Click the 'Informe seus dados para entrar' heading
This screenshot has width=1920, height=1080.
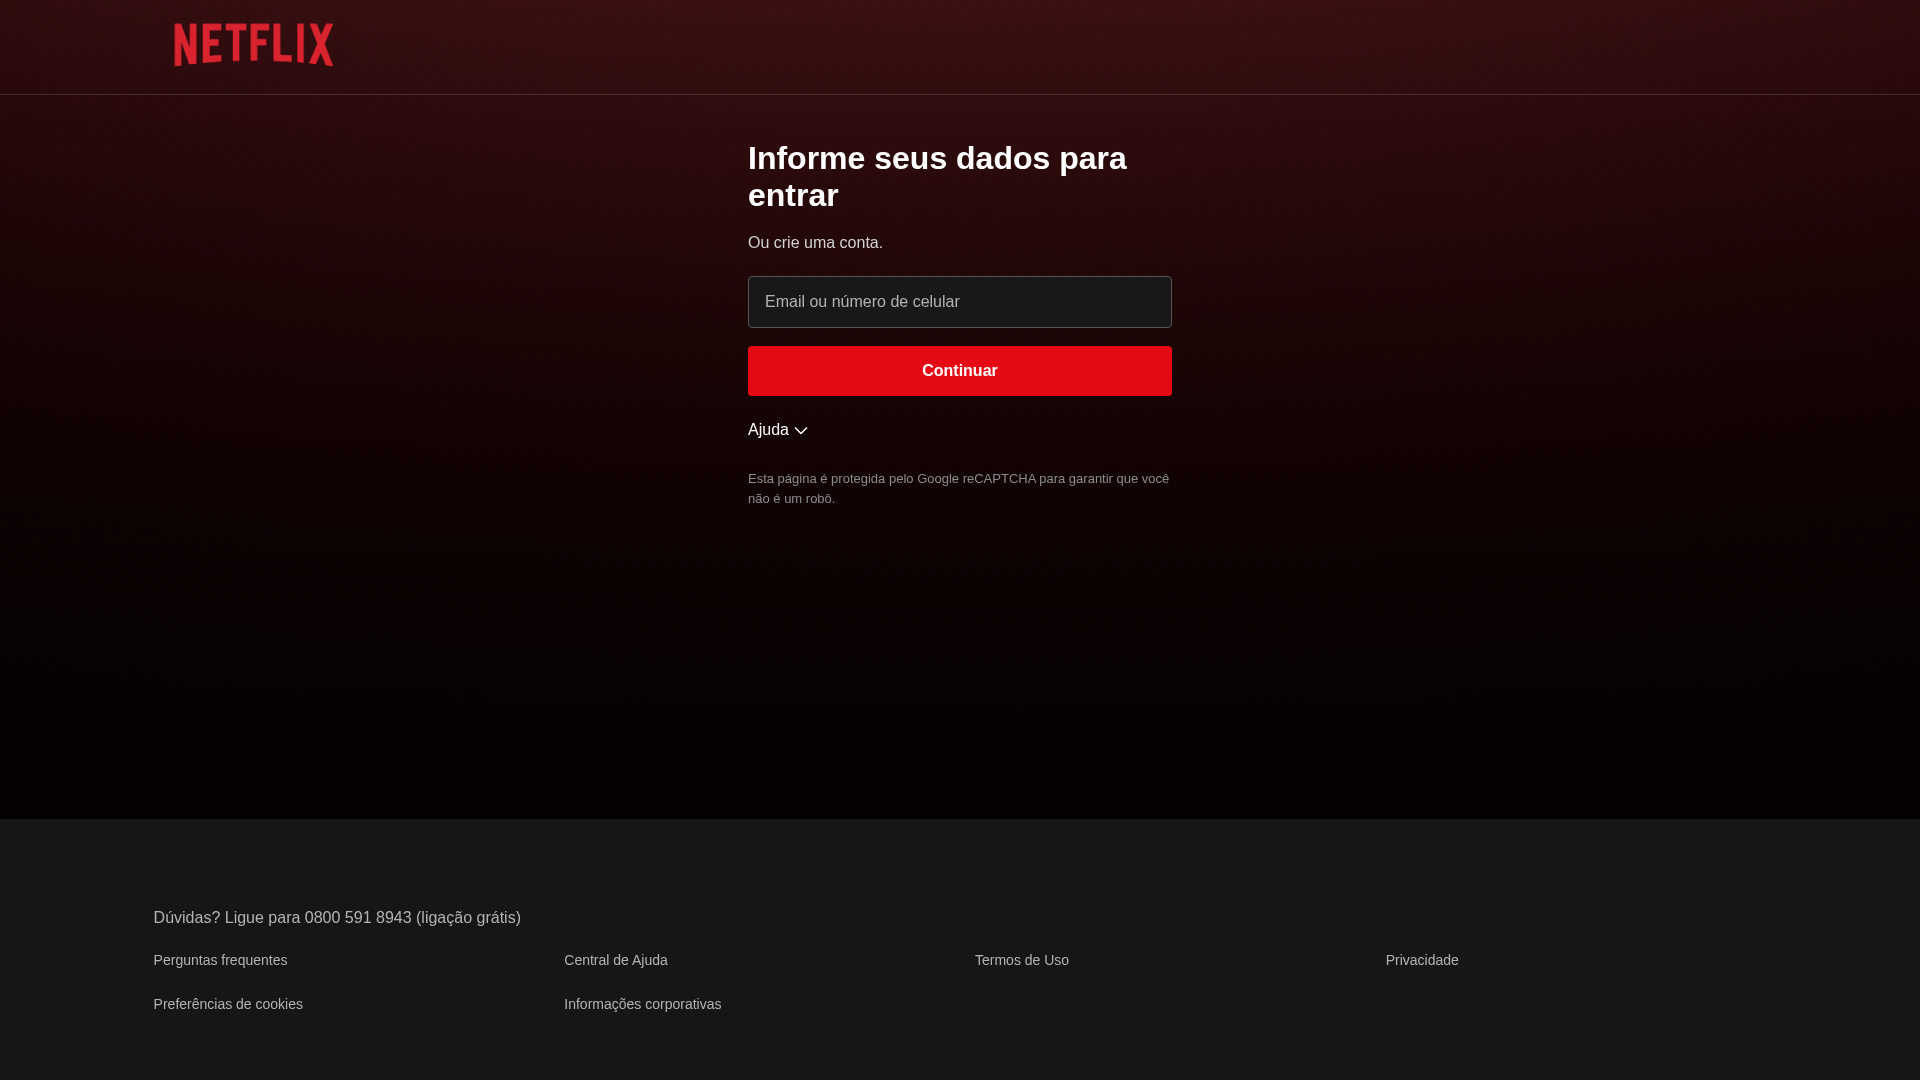[x=937, y=176]
